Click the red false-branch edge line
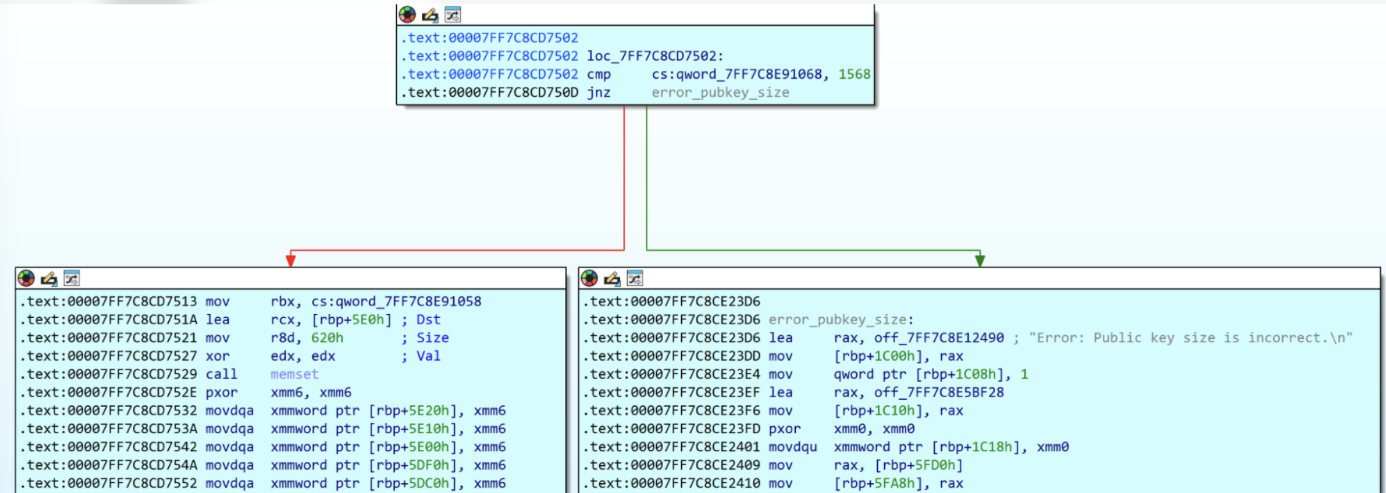The image size is (1386, 493). pyautogui.click(x=624, y=180)
